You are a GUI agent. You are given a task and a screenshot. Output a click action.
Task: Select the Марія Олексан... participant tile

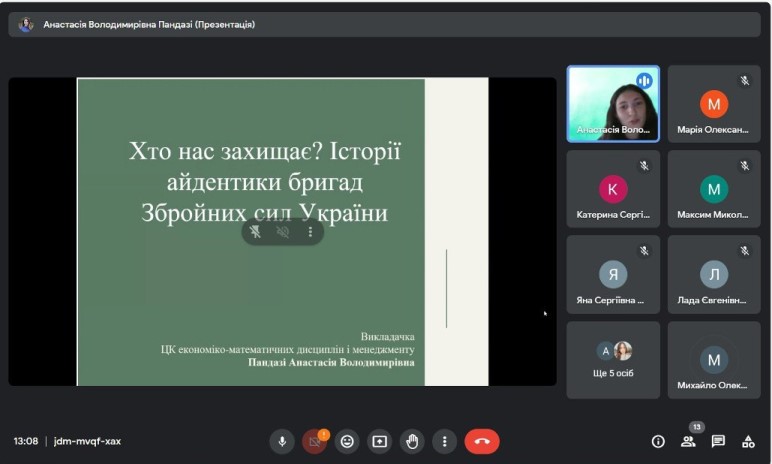[x=714, y=104]
